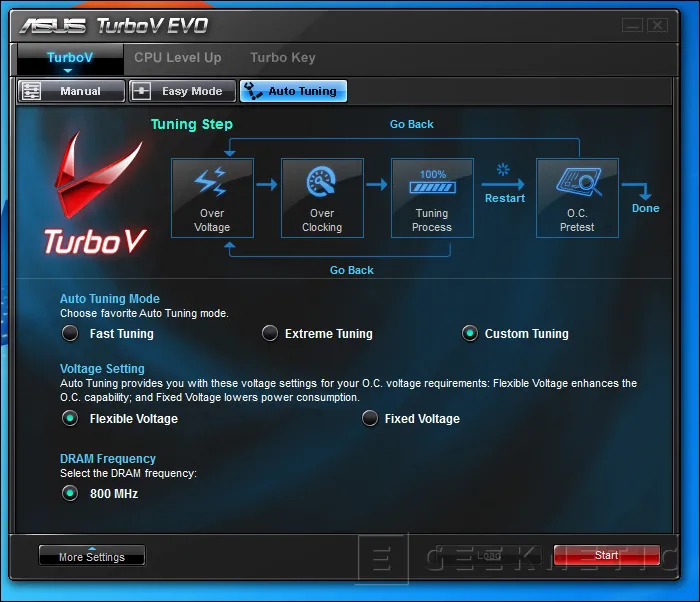Select Fast Tuning mode

tap(70, 333)
